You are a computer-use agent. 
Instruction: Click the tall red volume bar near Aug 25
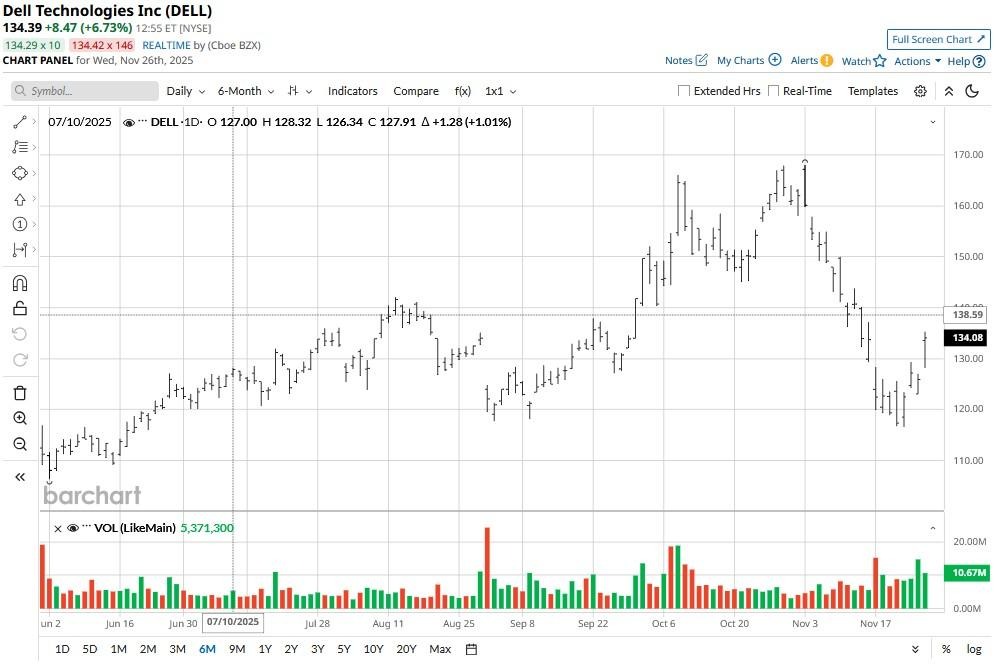click(x=487, y=568)
